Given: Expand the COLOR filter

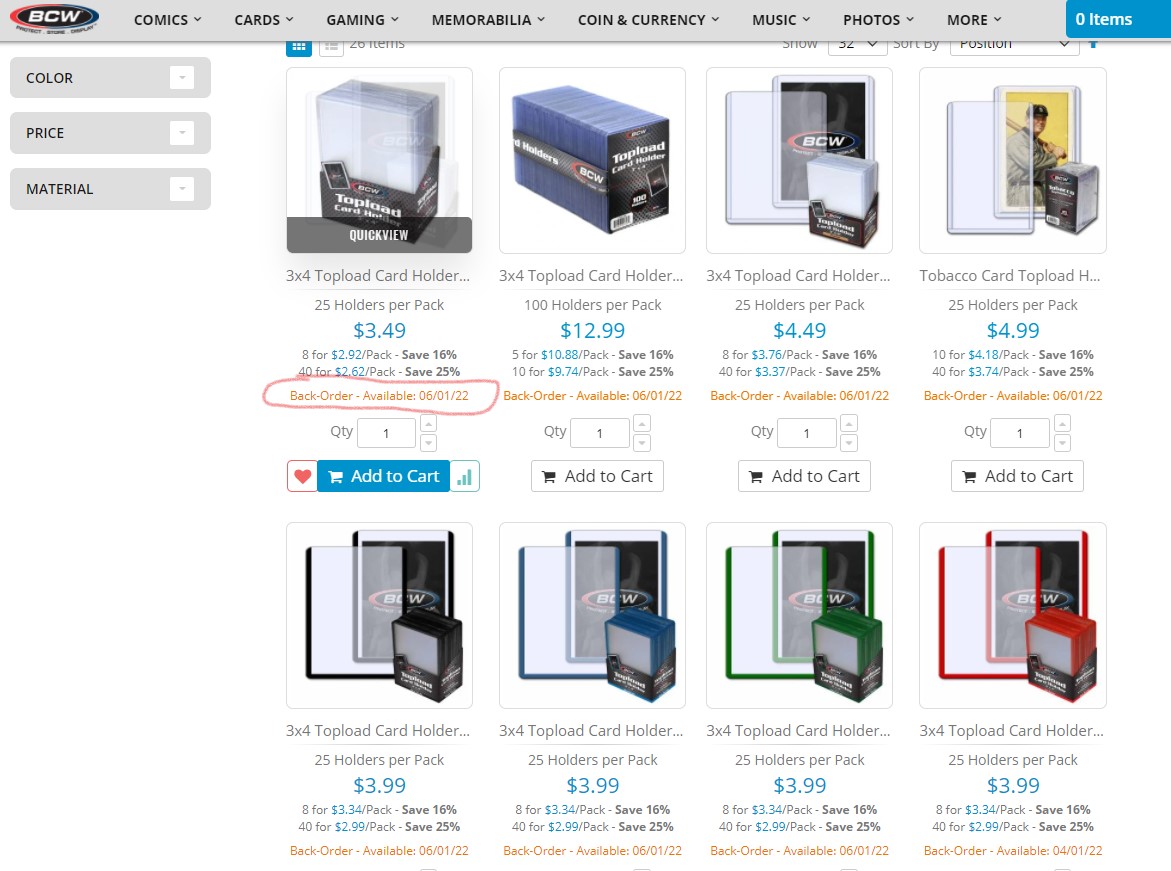Looking at the screenshot, I should point(111,78).
